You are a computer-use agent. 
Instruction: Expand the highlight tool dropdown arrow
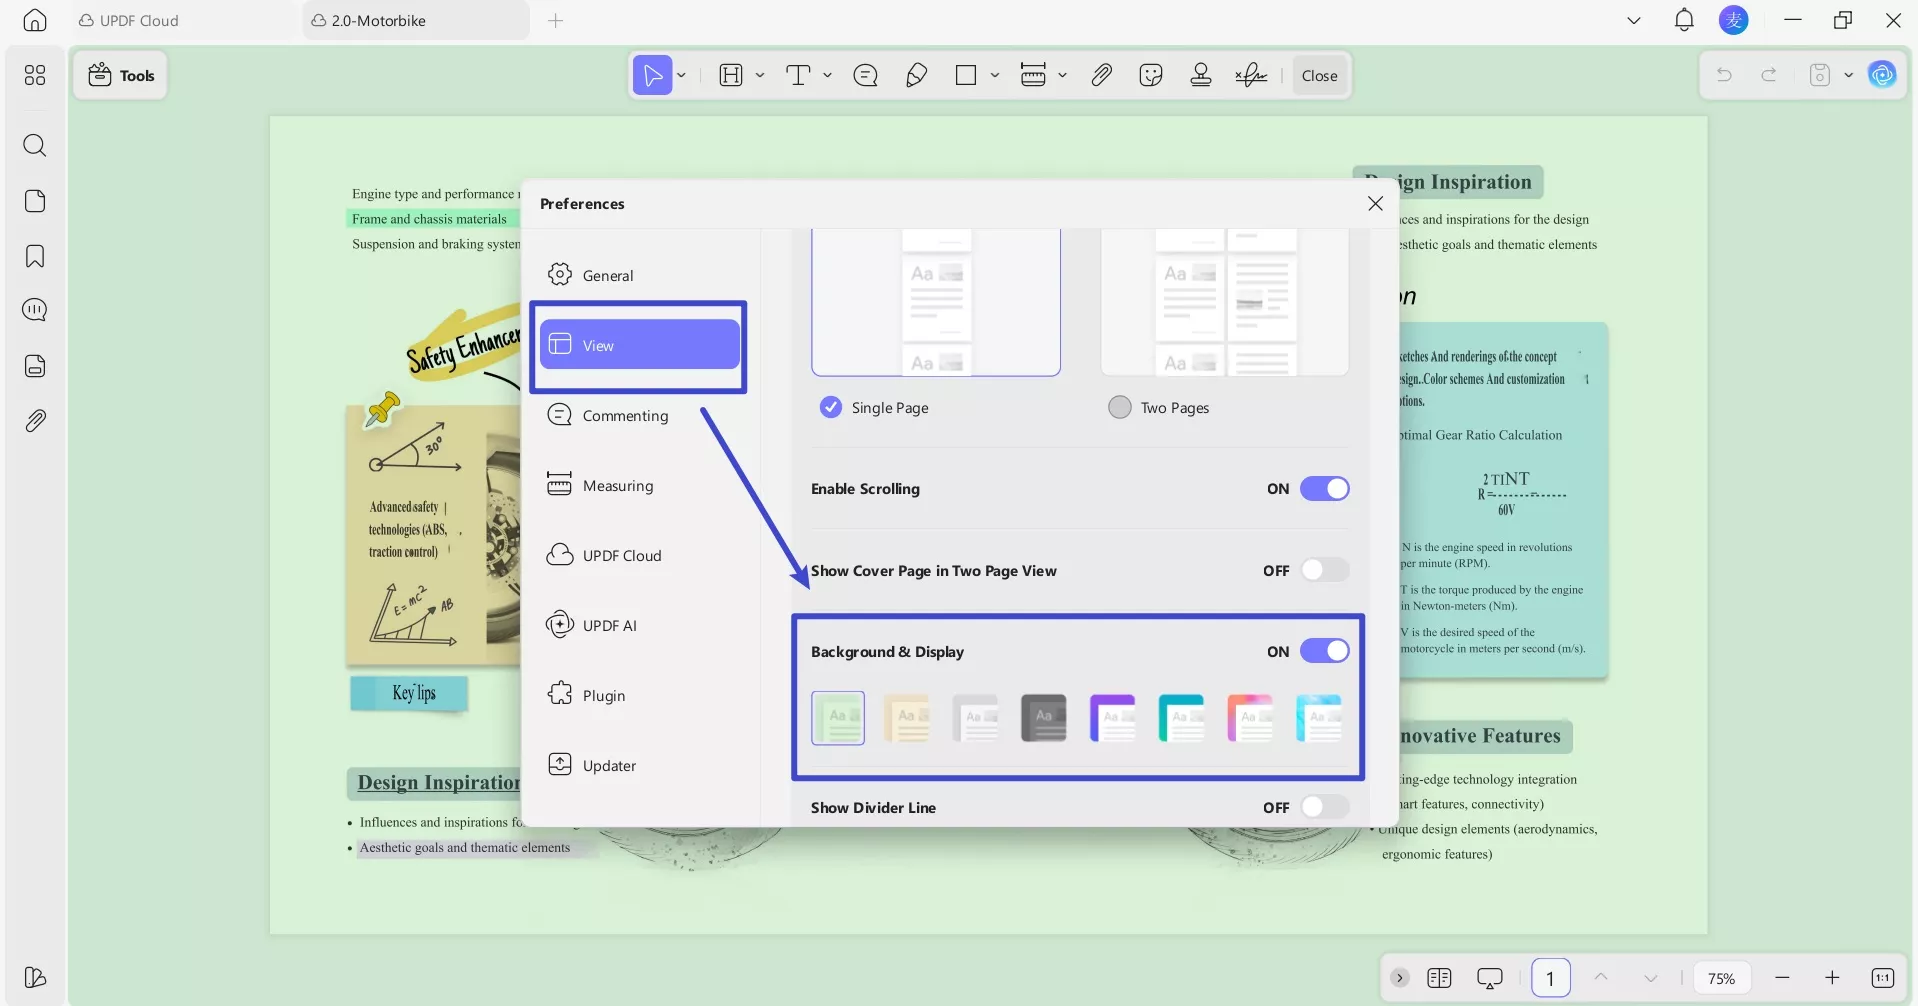click(760, 75)
